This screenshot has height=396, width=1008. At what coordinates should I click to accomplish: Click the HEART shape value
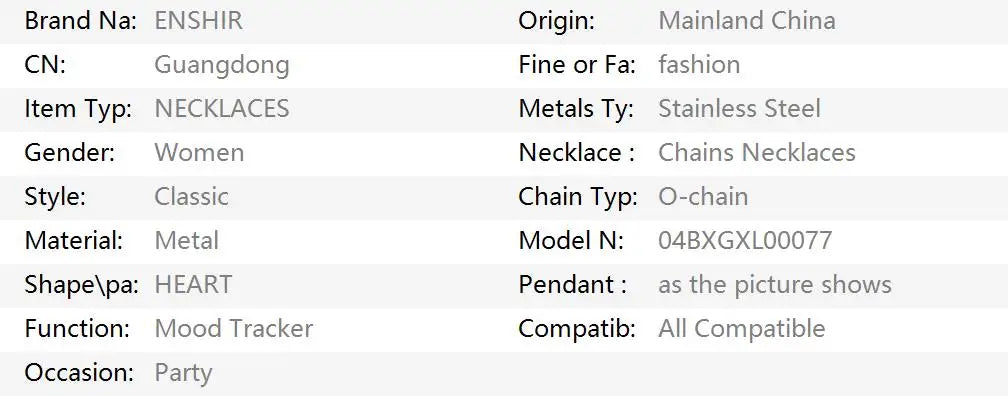[194, 284]
